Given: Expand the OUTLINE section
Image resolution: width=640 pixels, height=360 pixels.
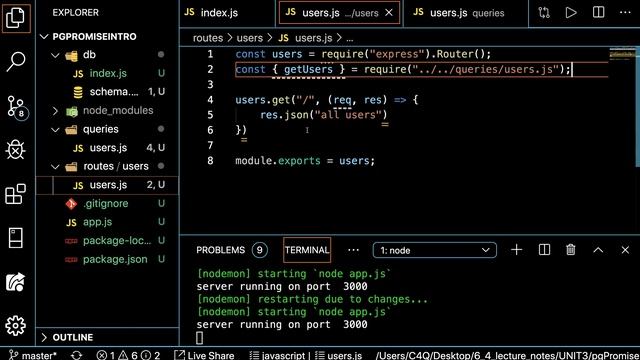Looking at the screenshot, I should (x=108, y=338).
